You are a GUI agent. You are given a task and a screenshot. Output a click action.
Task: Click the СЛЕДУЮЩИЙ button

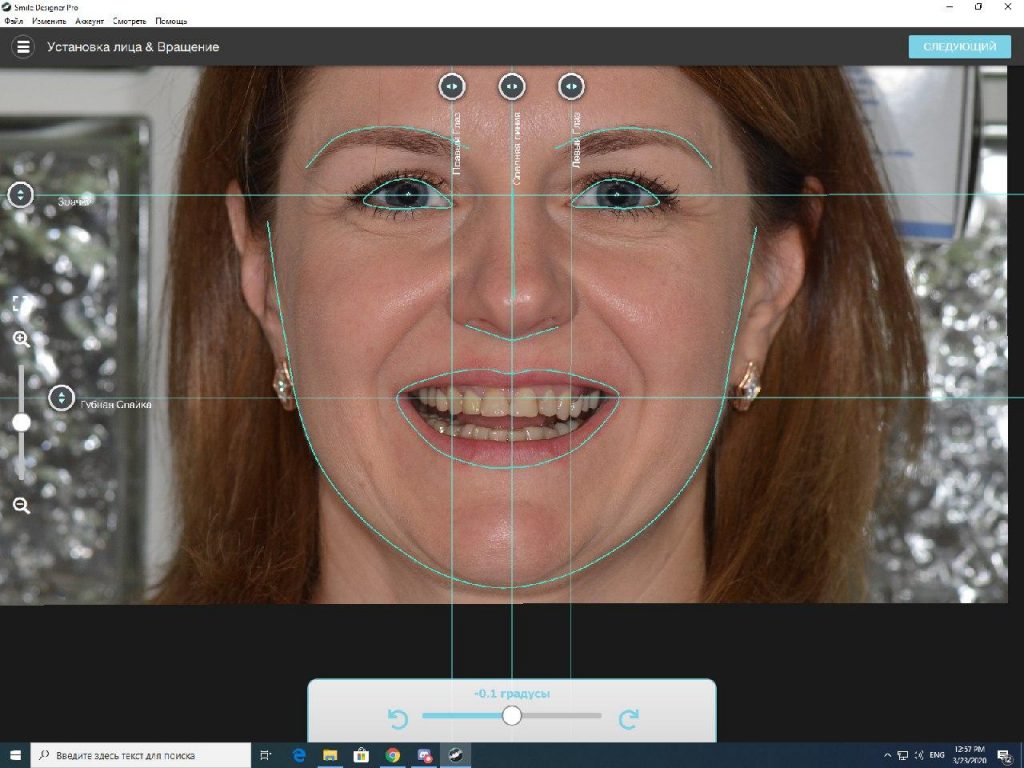(x=959, y=47)
